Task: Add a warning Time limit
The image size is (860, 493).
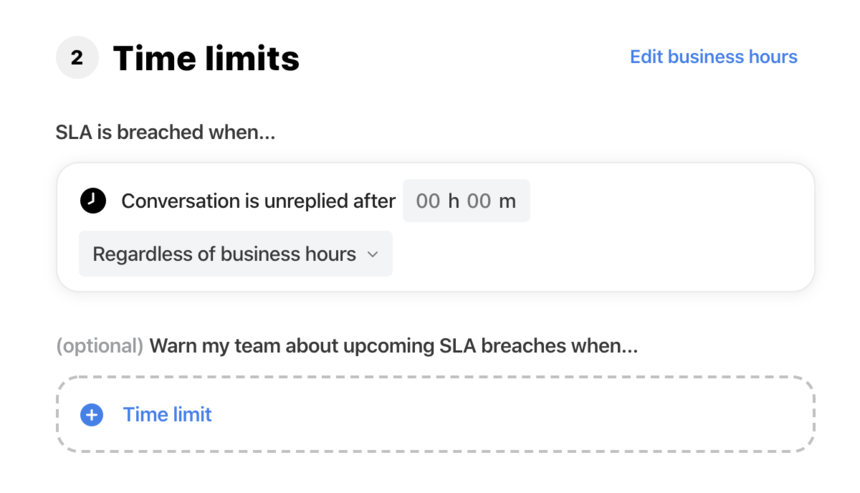Action: point(167,415)
